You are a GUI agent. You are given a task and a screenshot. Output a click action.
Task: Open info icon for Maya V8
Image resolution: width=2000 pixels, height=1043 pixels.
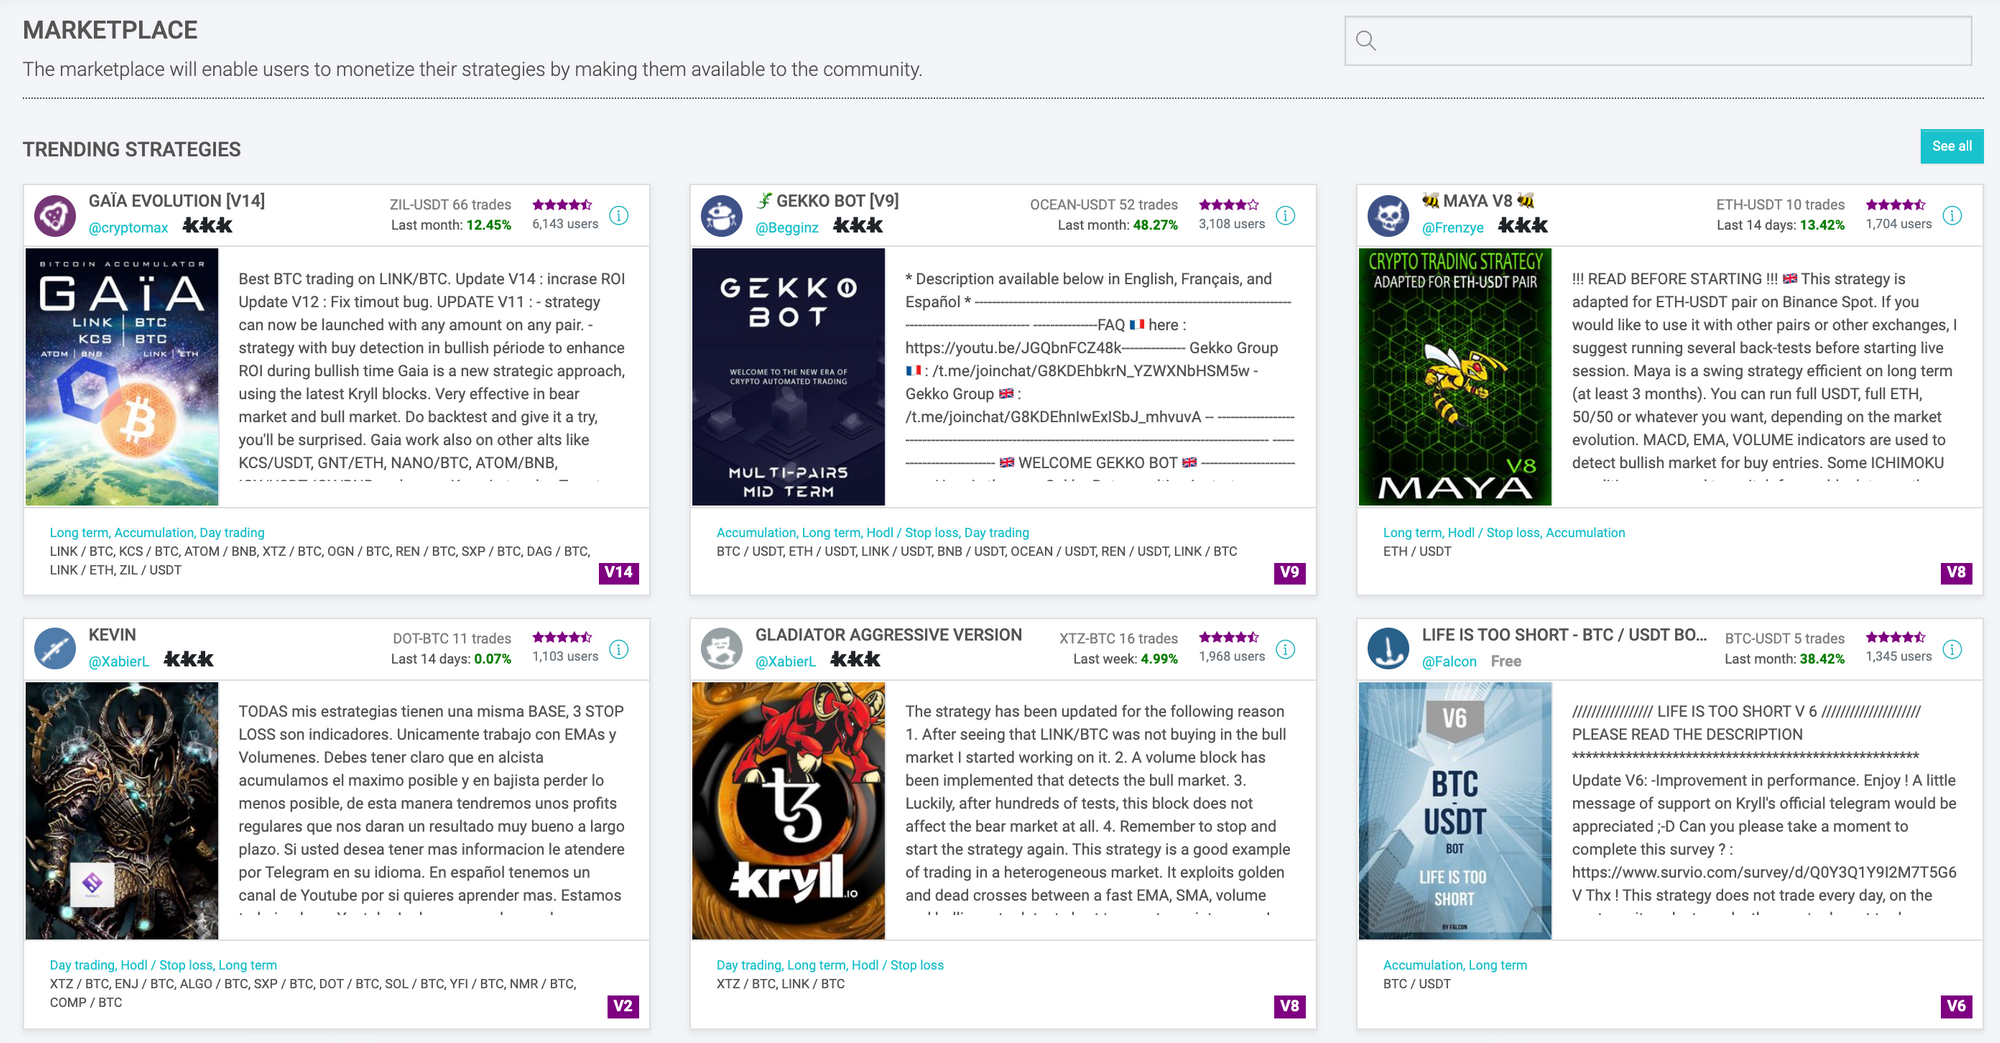[1952, 216]
